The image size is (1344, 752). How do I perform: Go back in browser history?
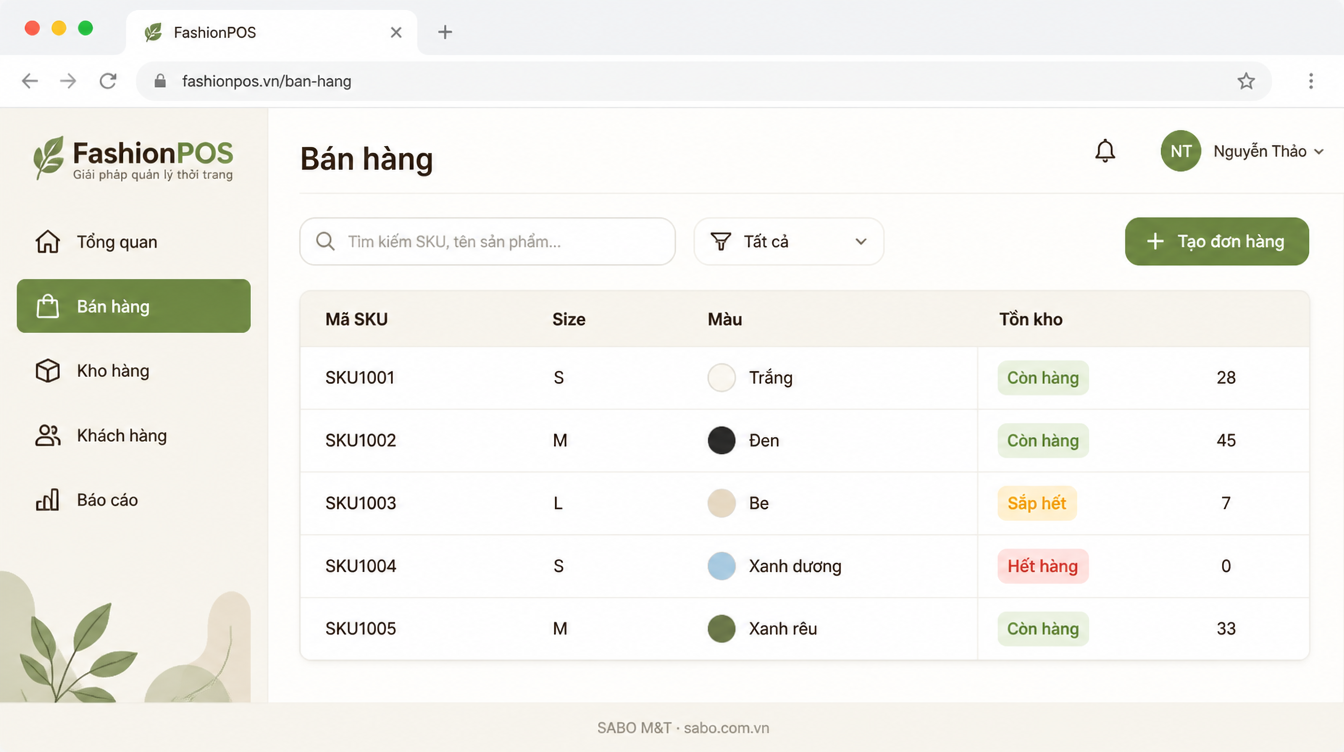[x=30, y=81]
